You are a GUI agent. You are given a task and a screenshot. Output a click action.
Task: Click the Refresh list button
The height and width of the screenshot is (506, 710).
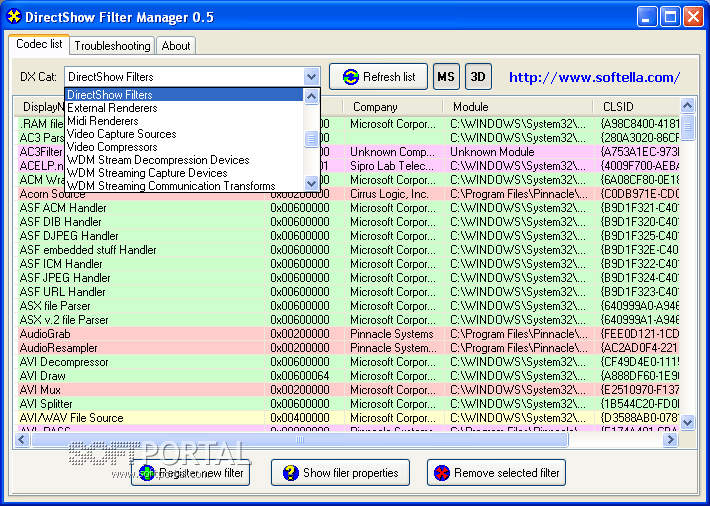378,77
